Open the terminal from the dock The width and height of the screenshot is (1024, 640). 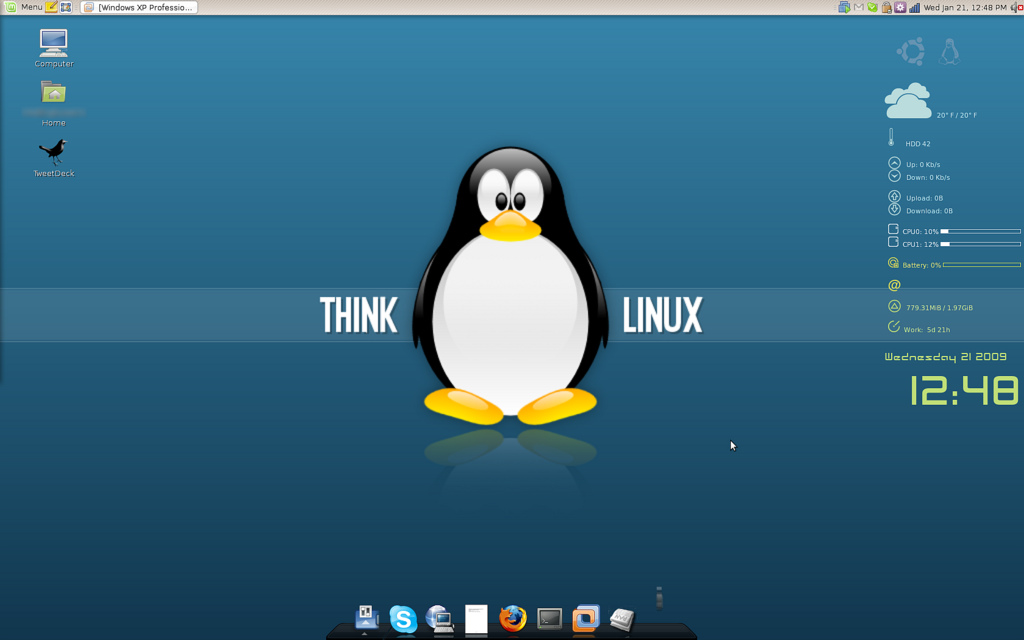pos(548,620)
